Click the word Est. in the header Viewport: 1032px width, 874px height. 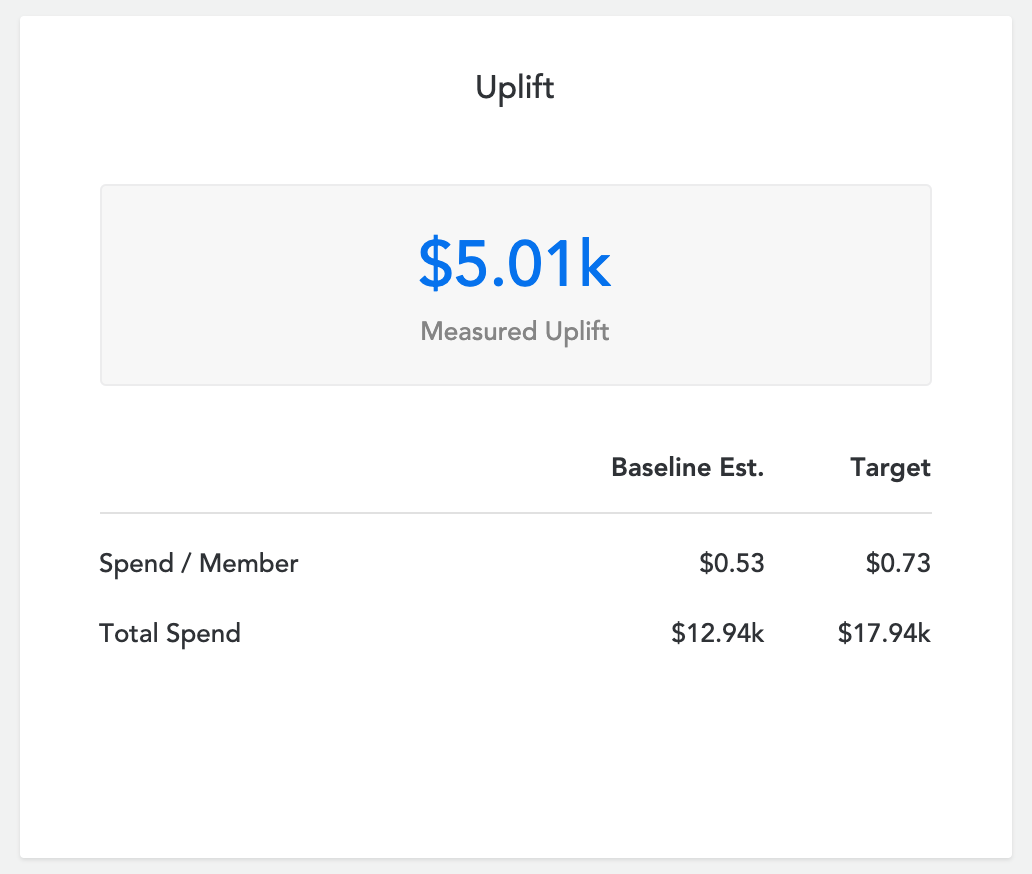[742, 467]
